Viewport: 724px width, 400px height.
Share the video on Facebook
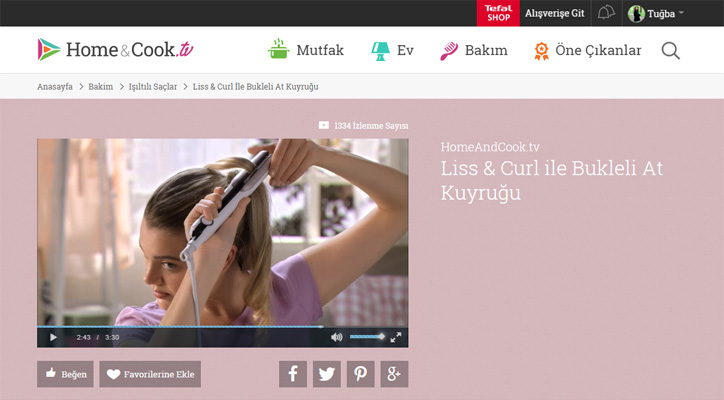[293, 374]
